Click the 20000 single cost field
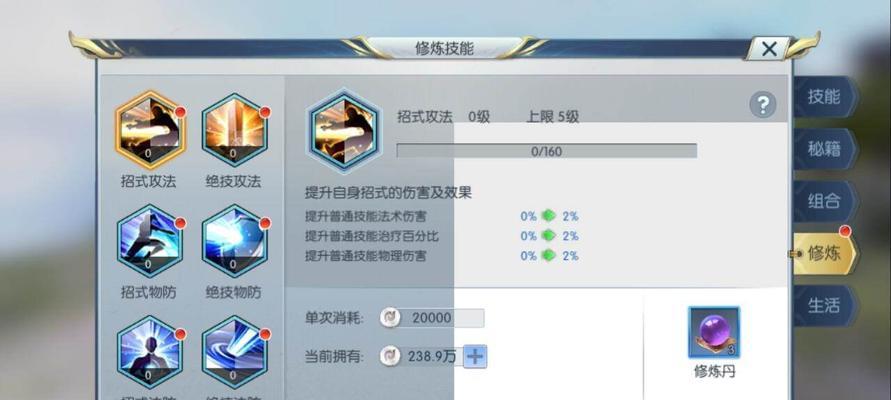 432,318
